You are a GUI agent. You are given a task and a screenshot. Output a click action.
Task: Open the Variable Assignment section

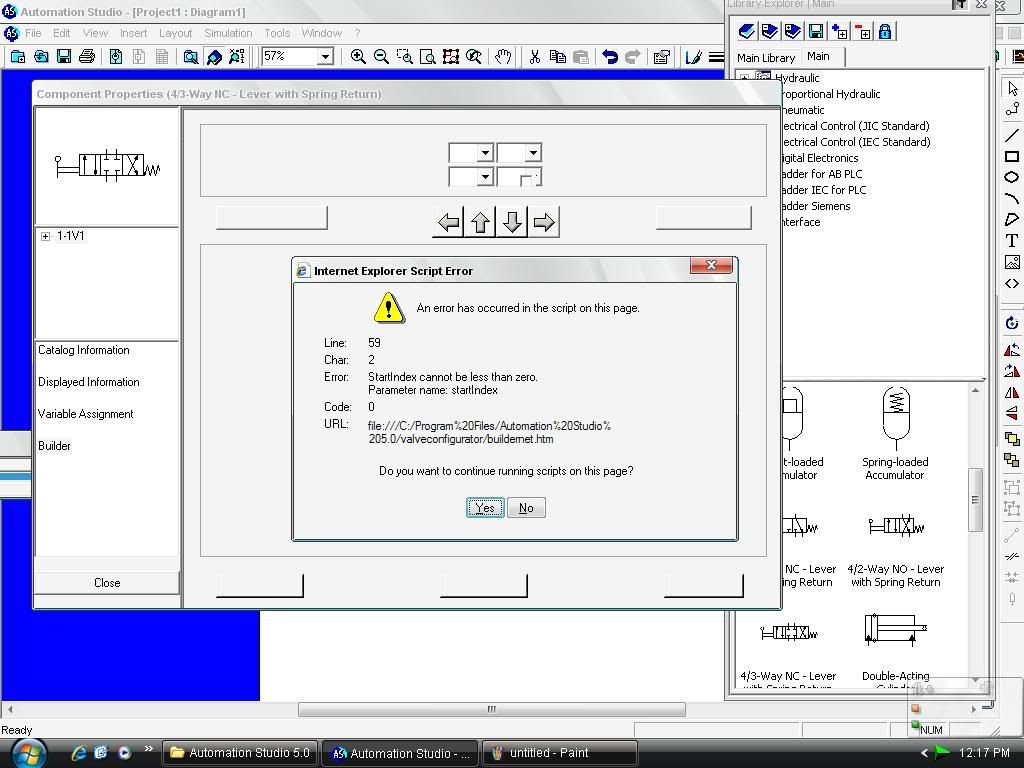(x=86, y=414)
